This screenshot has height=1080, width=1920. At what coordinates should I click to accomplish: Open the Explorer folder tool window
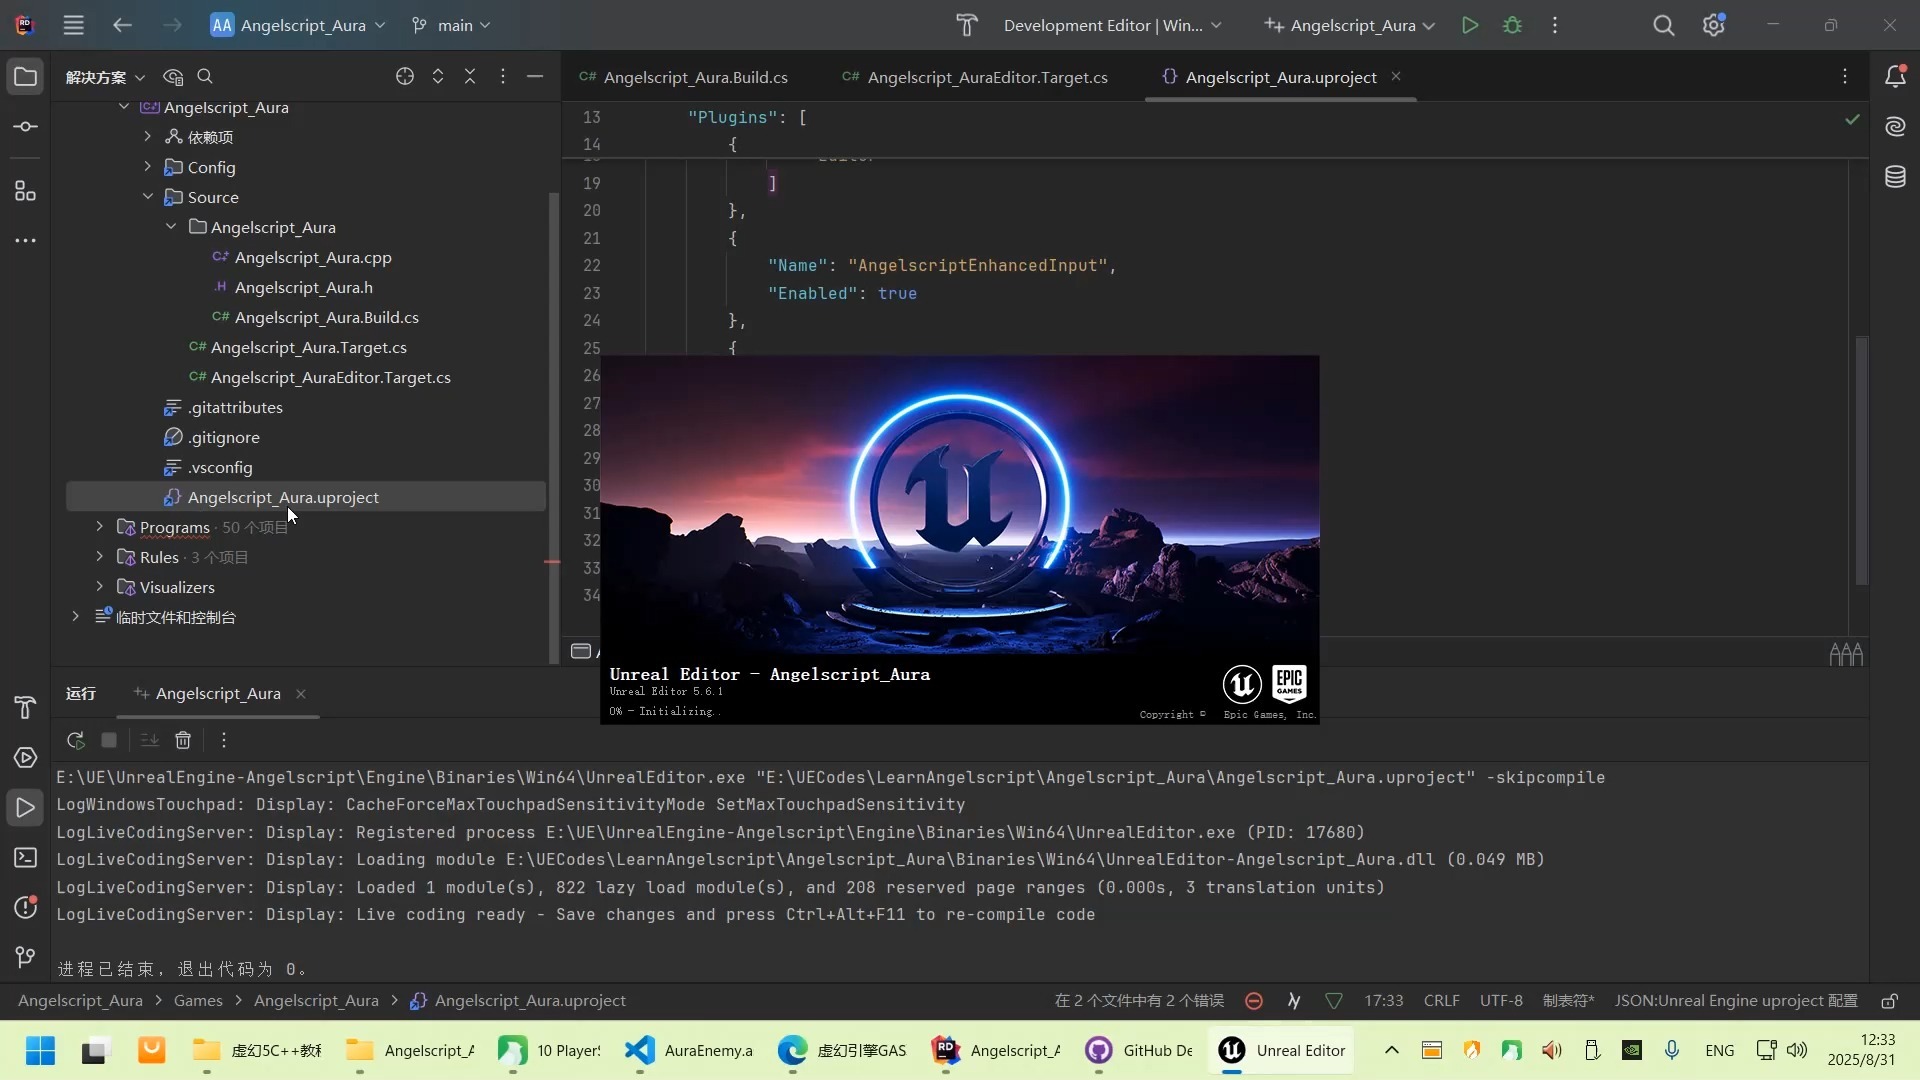(25, 77)
